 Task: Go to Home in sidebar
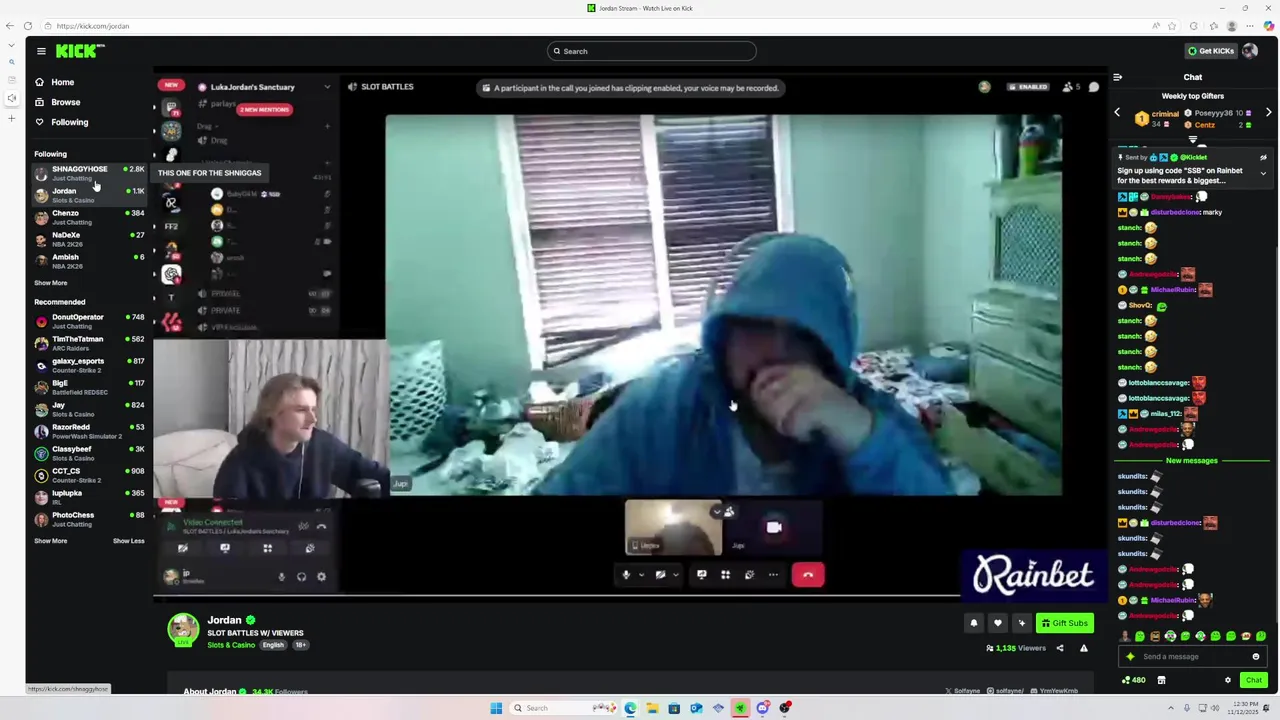(55, 82)
